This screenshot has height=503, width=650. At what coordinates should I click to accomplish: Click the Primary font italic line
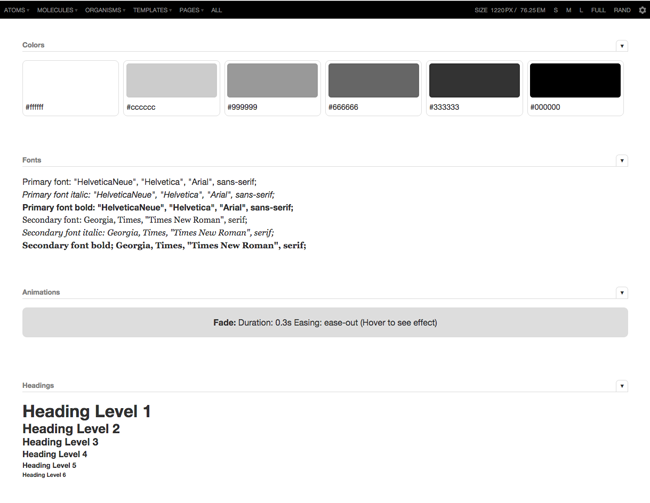click(x=148, y=194)
